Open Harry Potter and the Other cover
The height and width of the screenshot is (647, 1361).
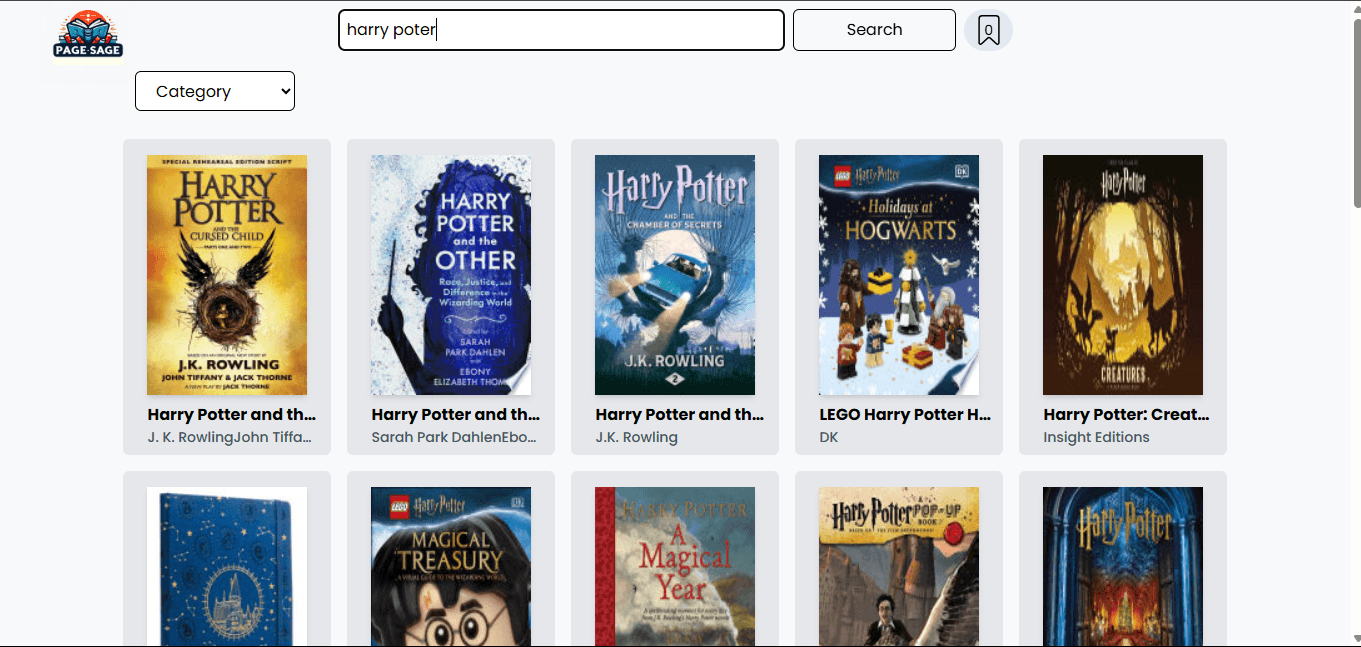click(x=451, y=275)
